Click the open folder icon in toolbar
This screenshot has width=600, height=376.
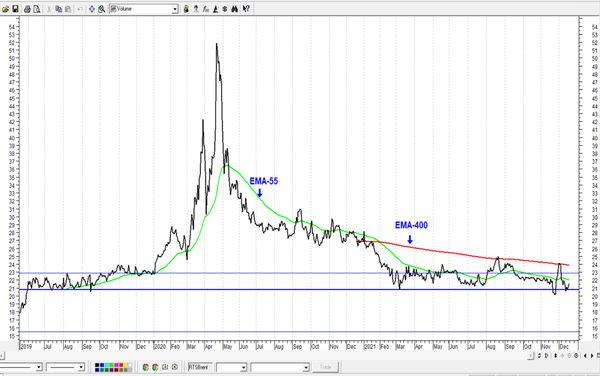[x=5, y=9]
